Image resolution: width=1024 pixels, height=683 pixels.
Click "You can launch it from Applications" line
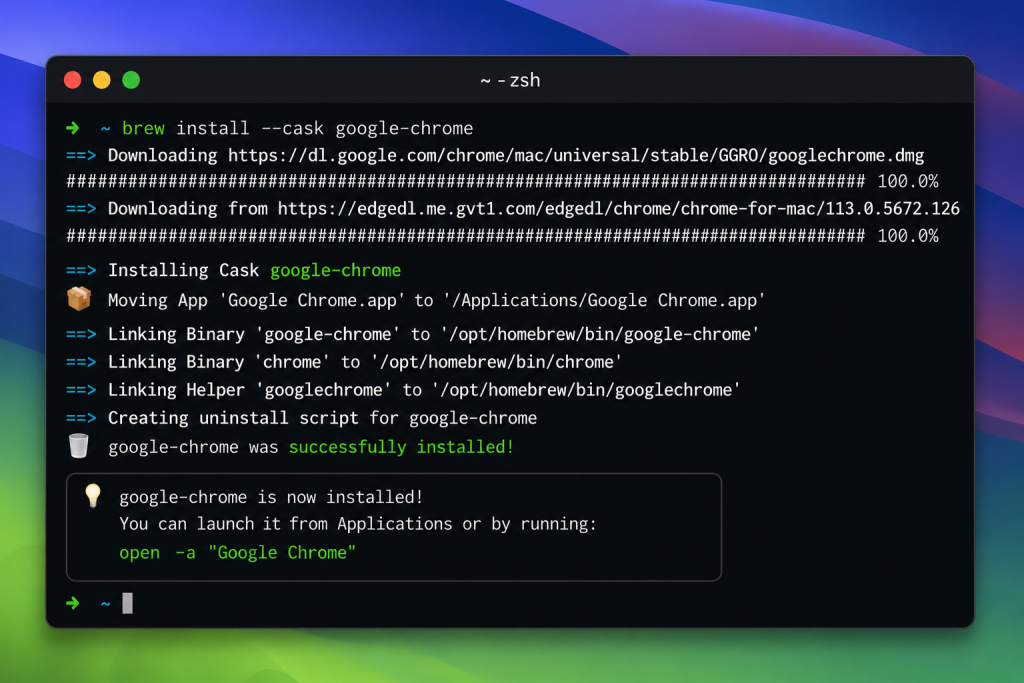[358, 524]
